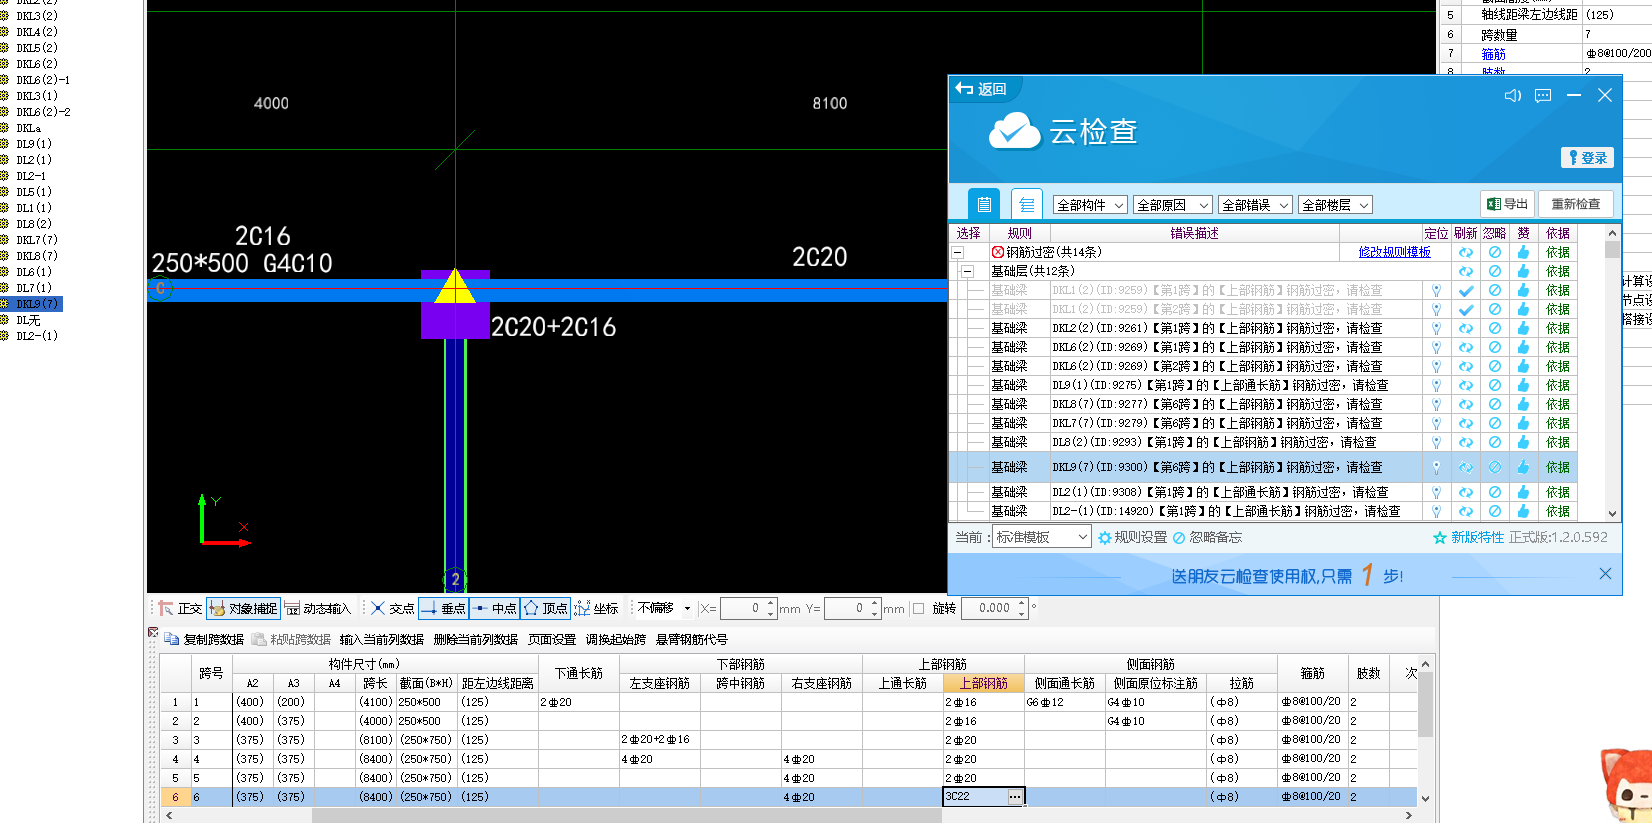Toggle 中点 midpoint snap
The image size is (1652, 823).
pyautogui.click(x=494, y=608)
